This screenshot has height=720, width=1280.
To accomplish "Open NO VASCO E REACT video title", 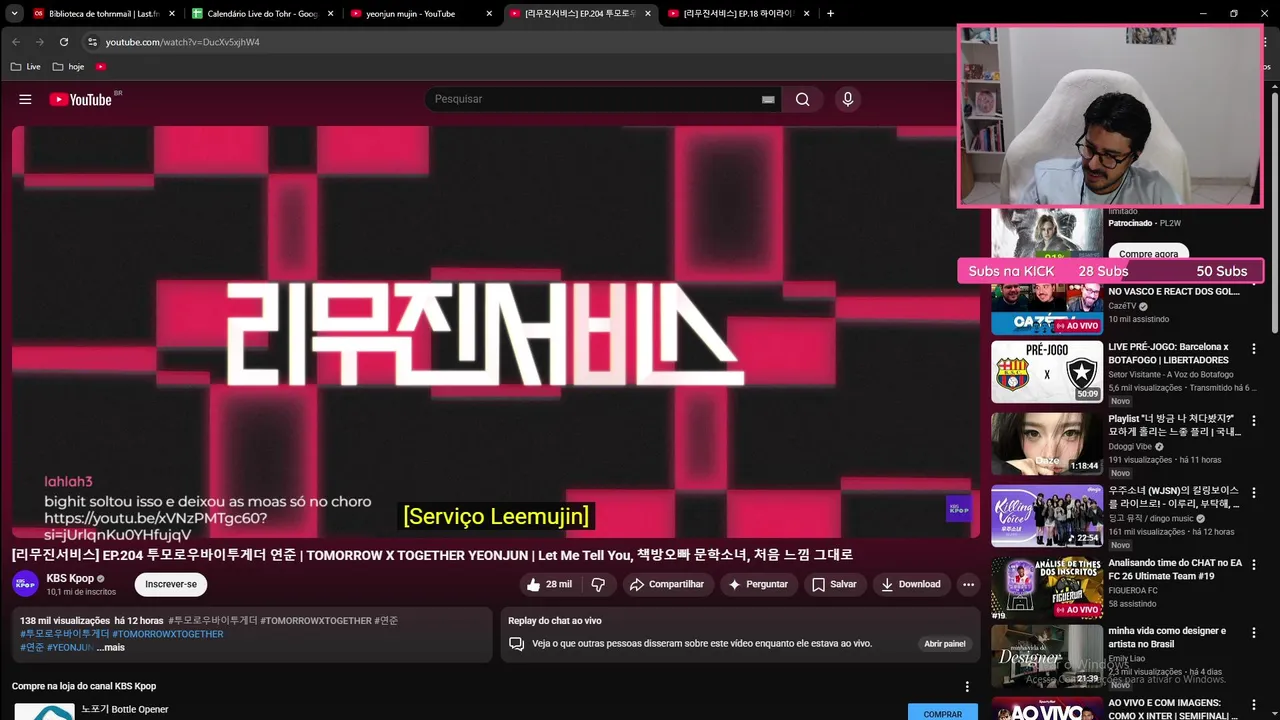I will coord(1174,292).
